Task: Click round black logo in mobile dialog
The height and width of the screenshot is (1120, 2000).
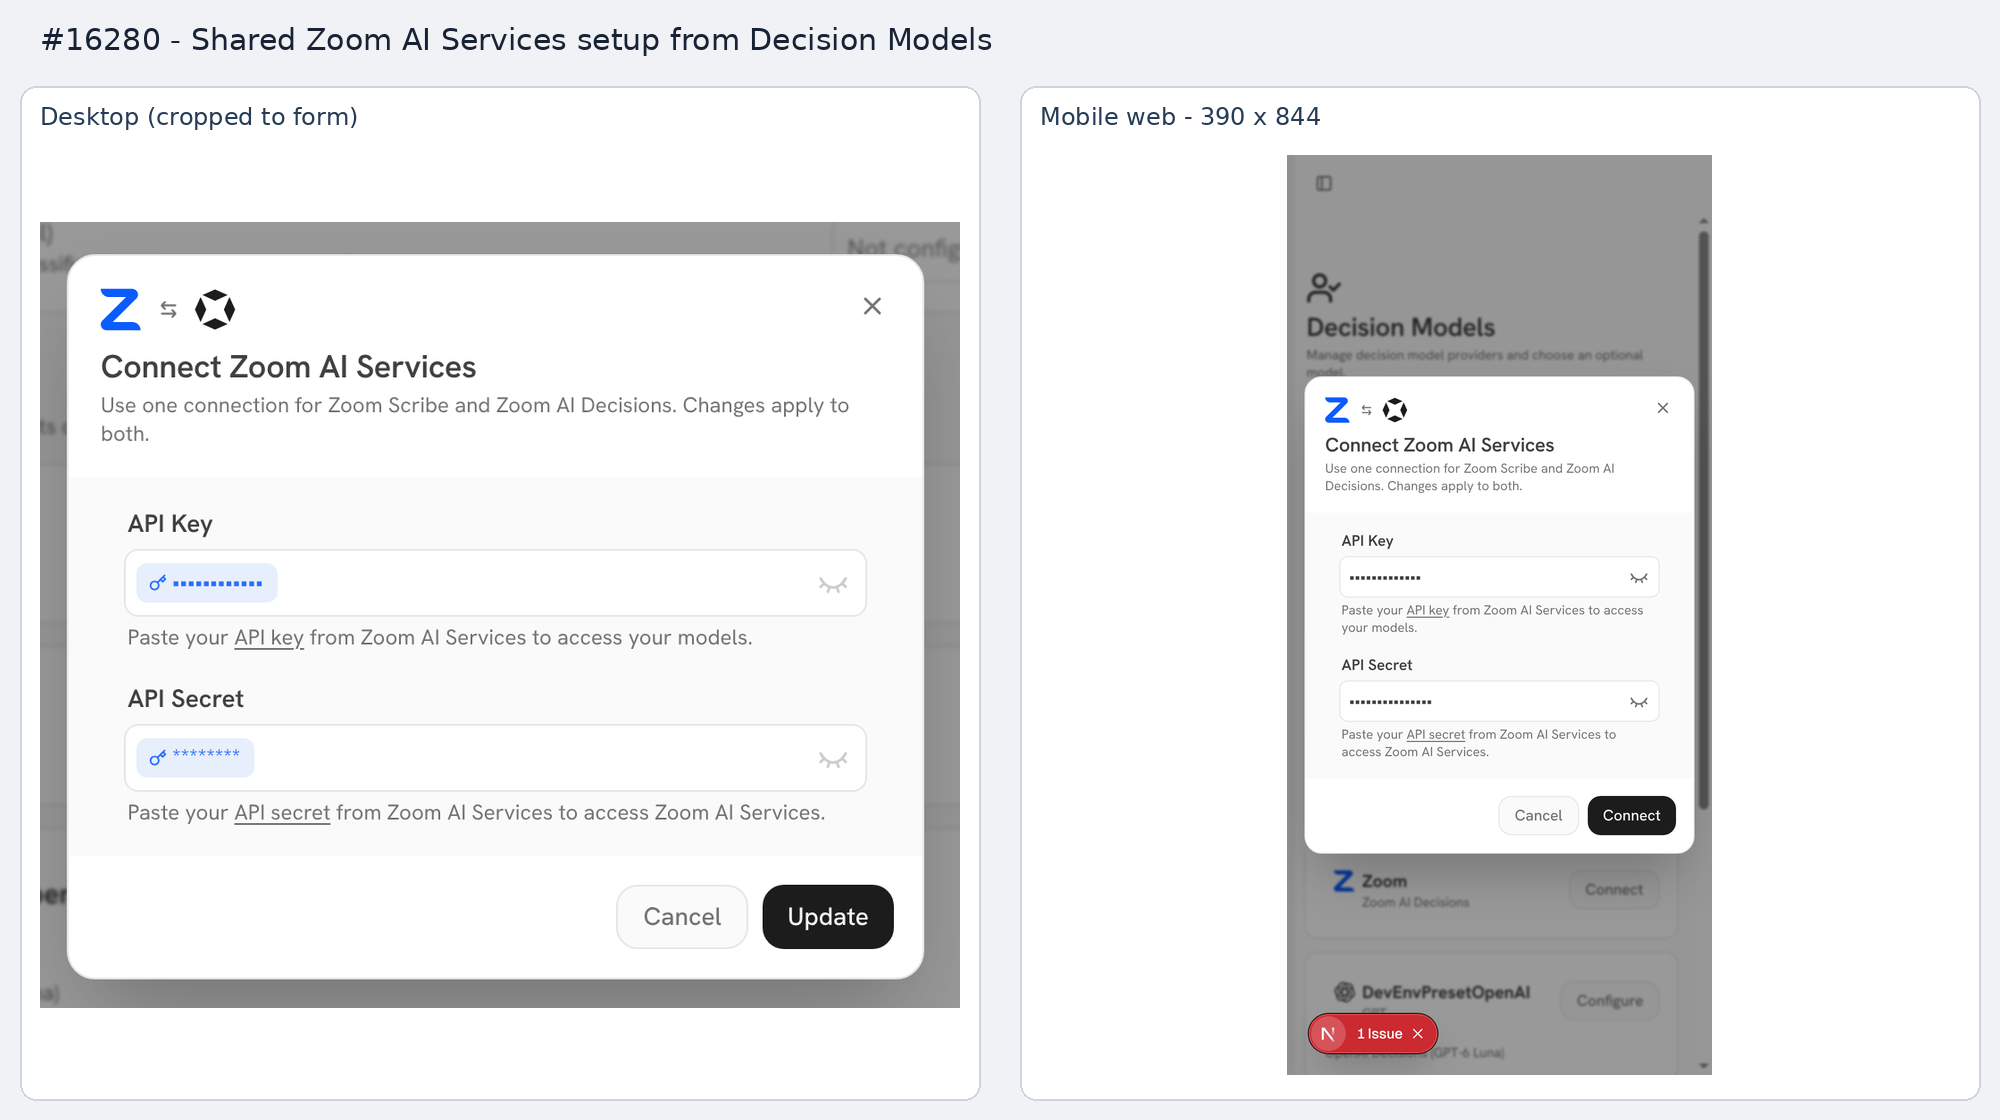Action: [1395, 410]
